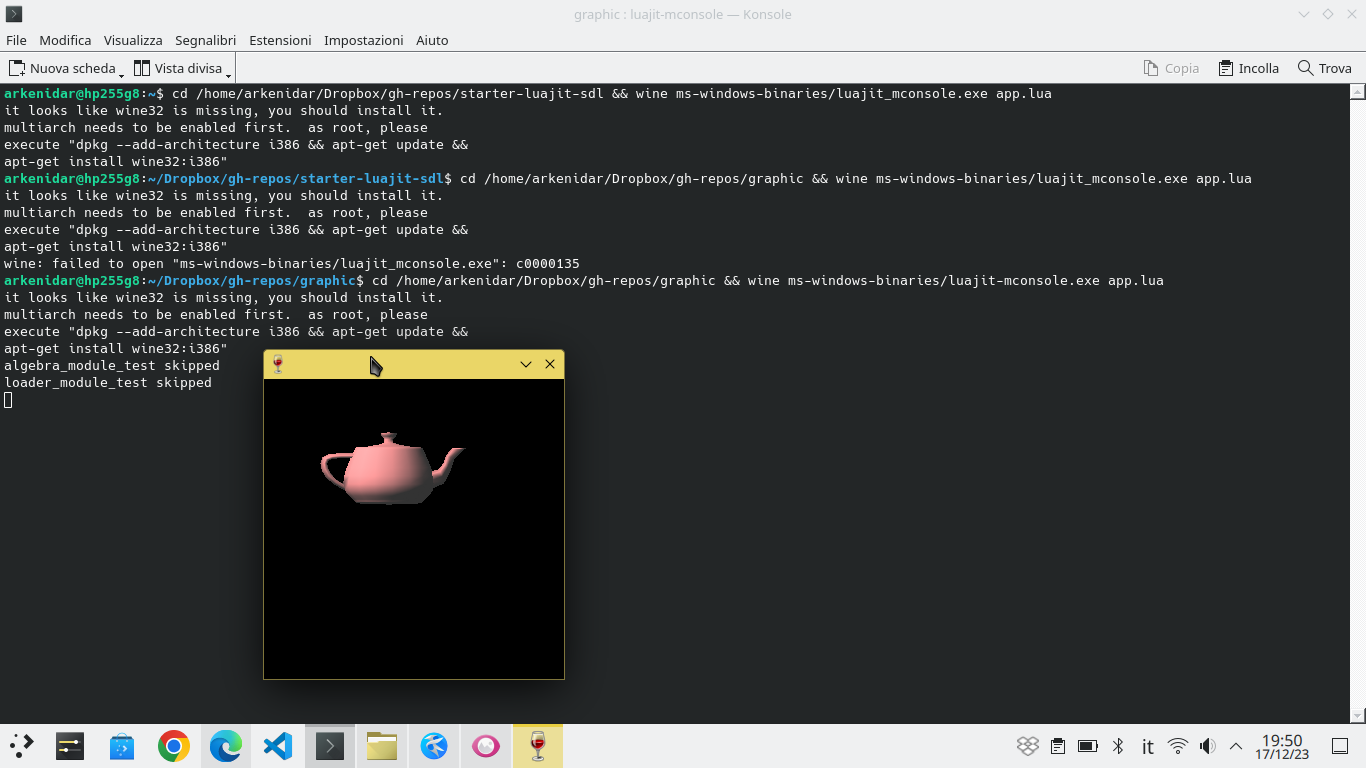This screenshot has width=1366, height=768.
Task: Open the KDE application launcher
Action: pyautogui.click(x=22, y=746)
